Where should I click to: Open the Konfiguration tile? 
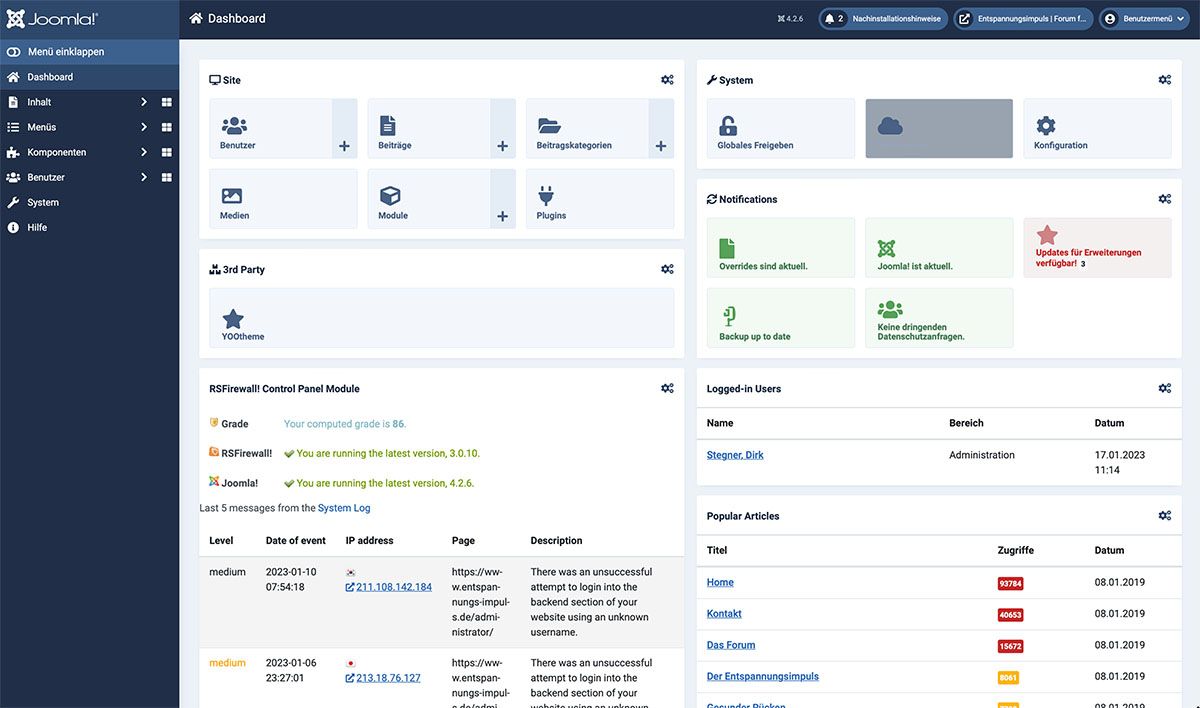[1097, 128]
